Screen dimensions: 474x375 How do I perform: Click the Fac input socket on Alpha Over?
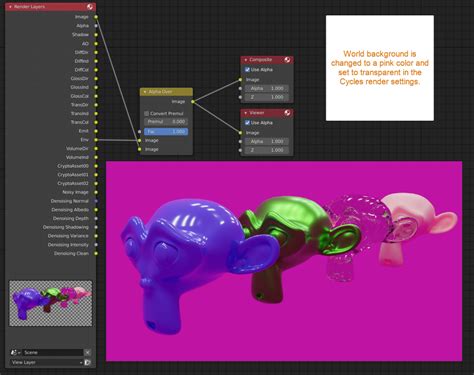(x=140, y=132)
